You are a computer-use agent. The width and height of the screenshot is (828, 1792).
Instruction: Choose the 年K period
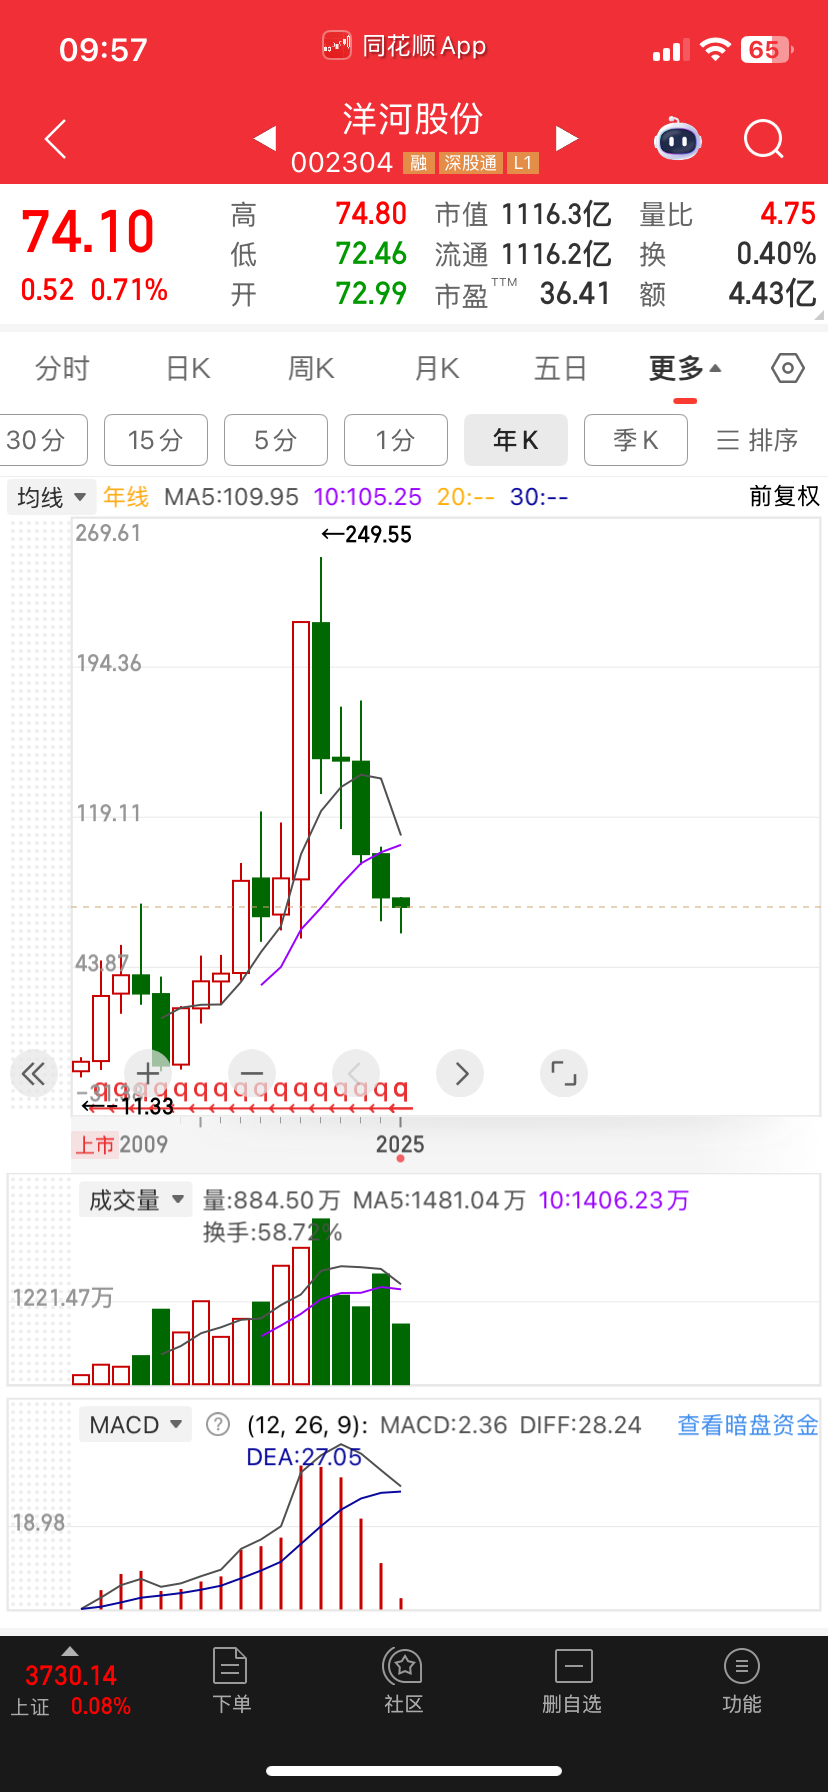516,440
